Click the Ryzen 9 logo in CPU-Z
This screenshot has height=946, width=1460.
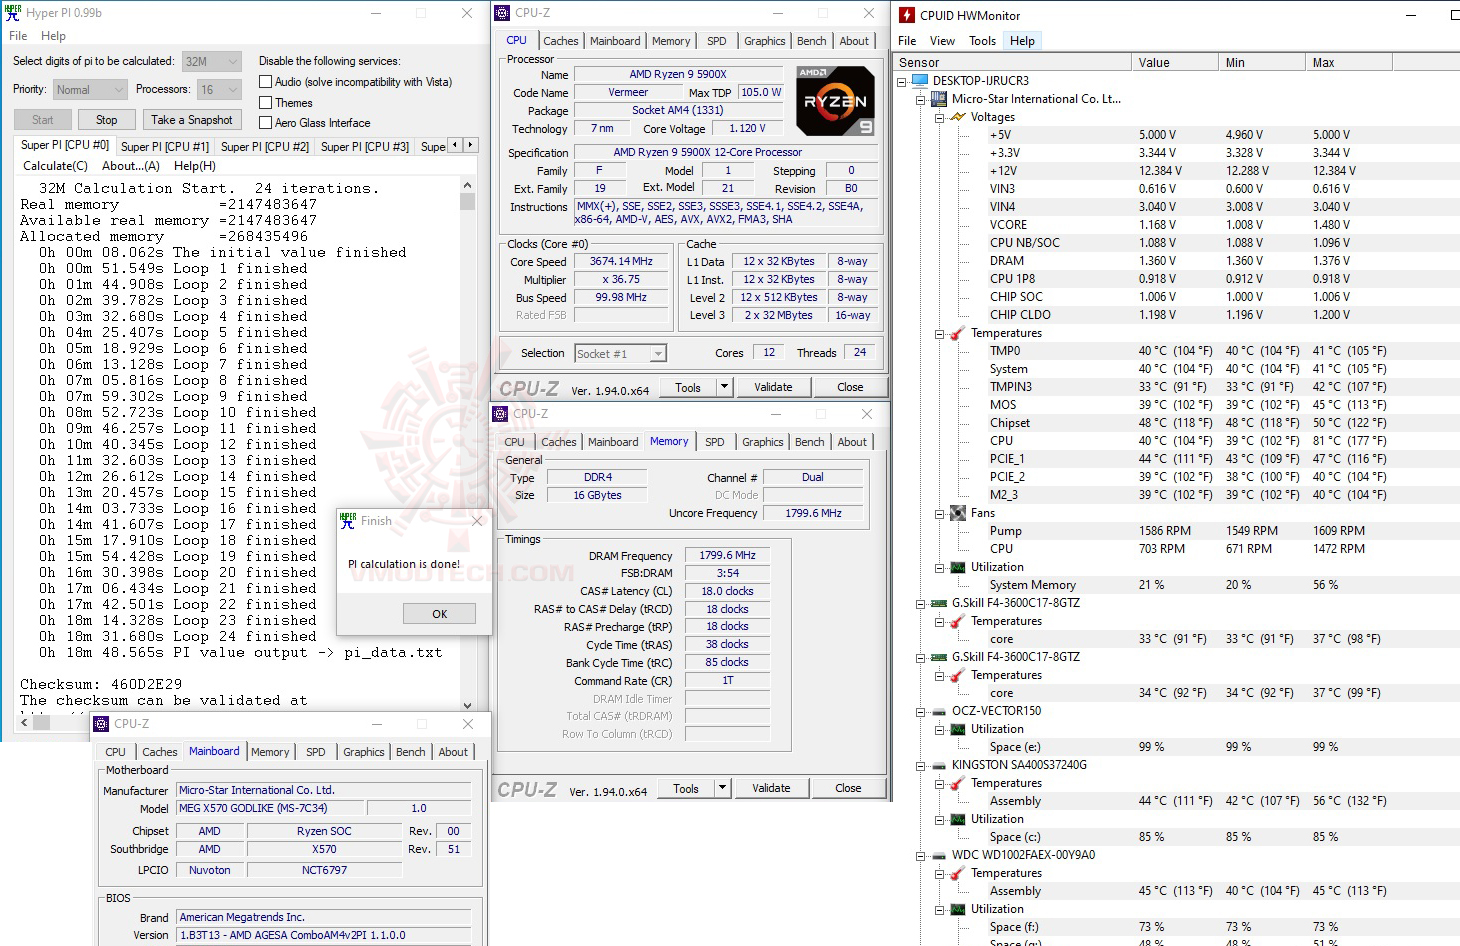tap(835, 101)
